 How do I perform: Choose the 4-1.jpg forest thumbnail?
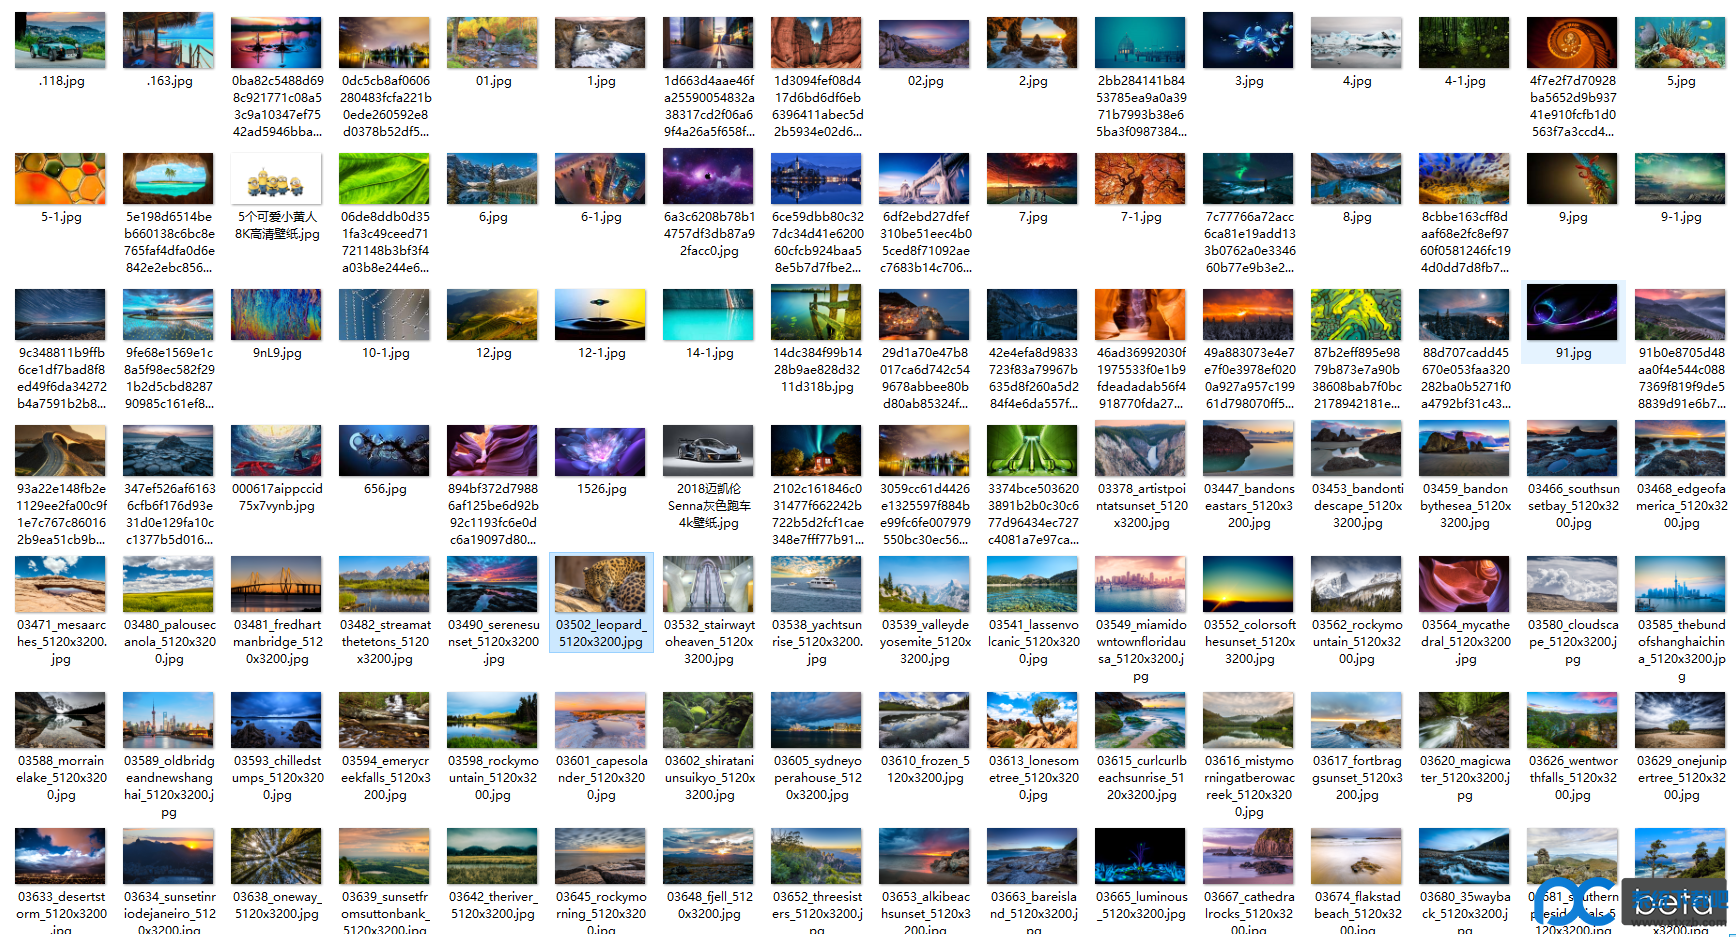point(1464,41)
